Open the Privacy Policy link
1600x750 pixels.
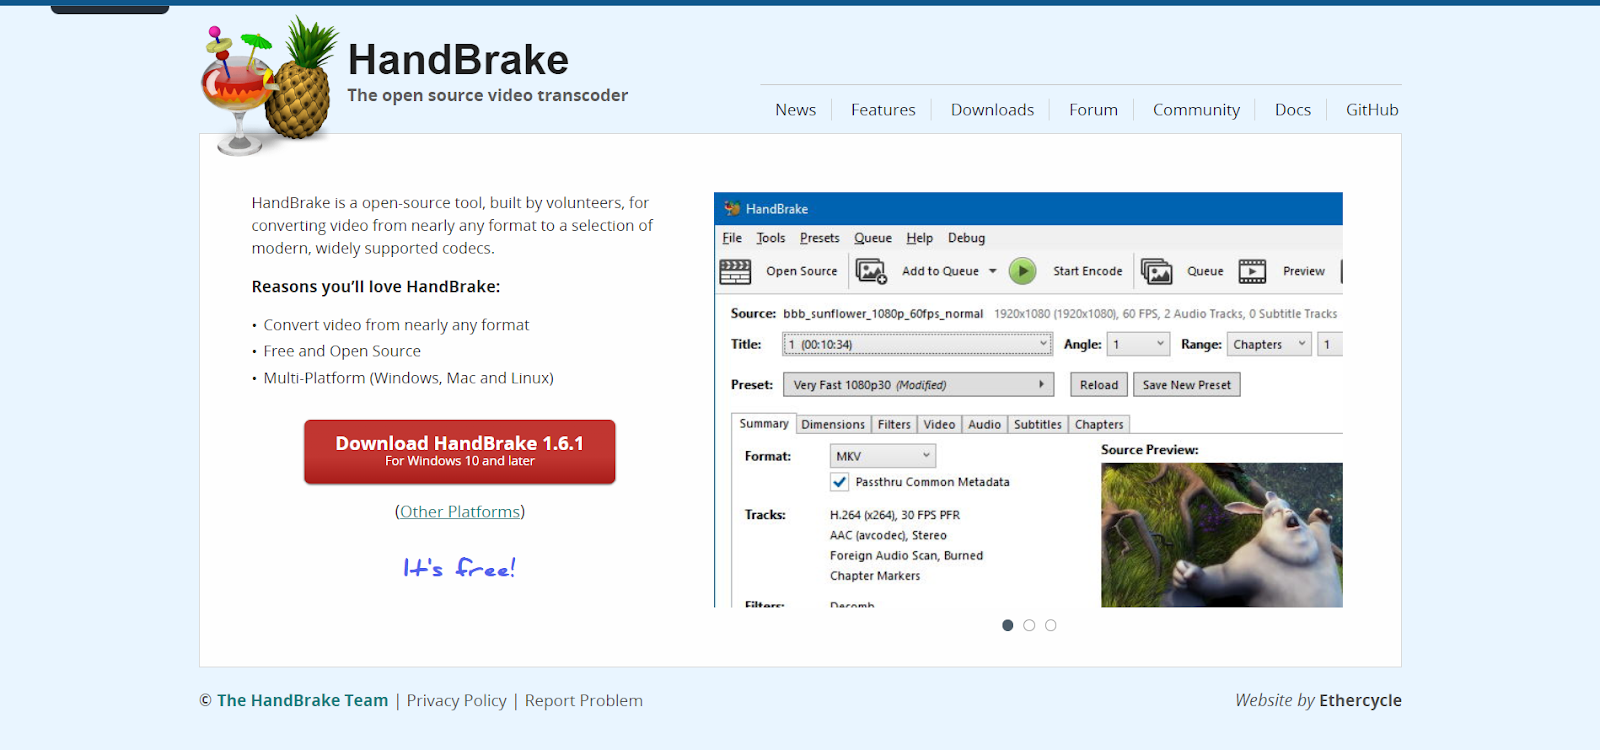[x=456, y=701]
